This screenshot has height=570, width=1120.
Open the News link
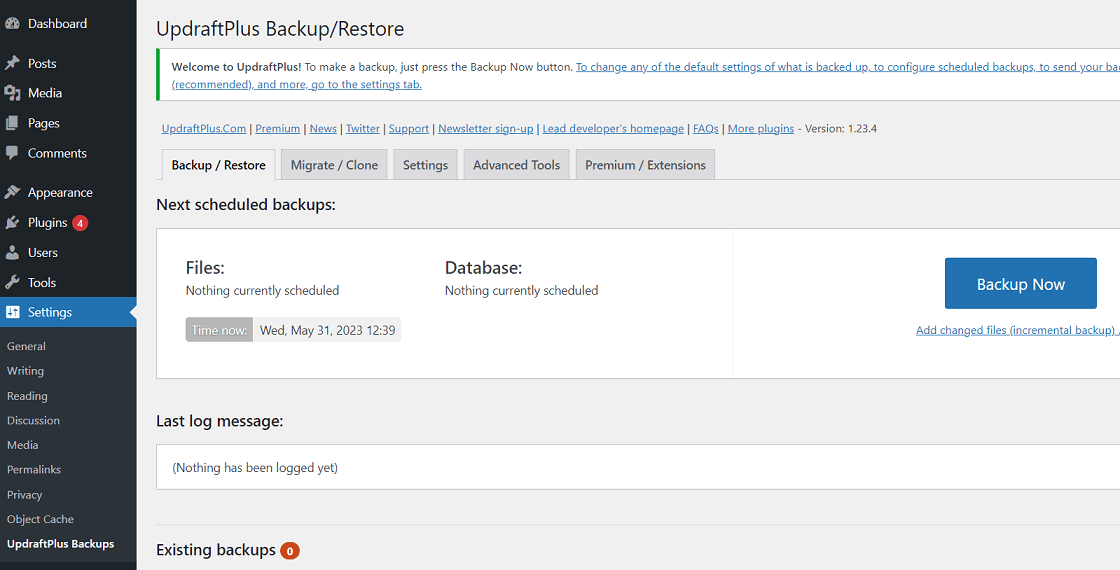[x=323, y=129]
